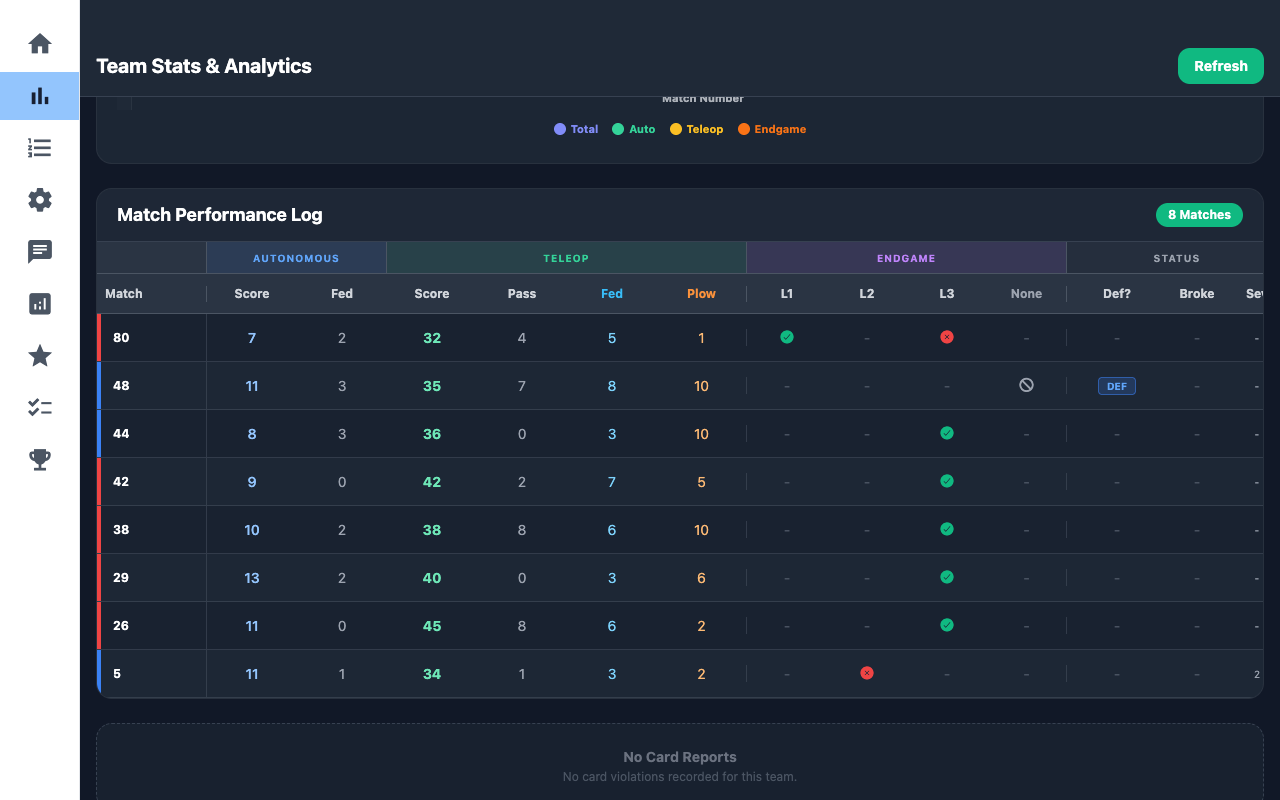The image size is (1280, 800).
Task: Click the Pass column header
Action: point(522,294)
